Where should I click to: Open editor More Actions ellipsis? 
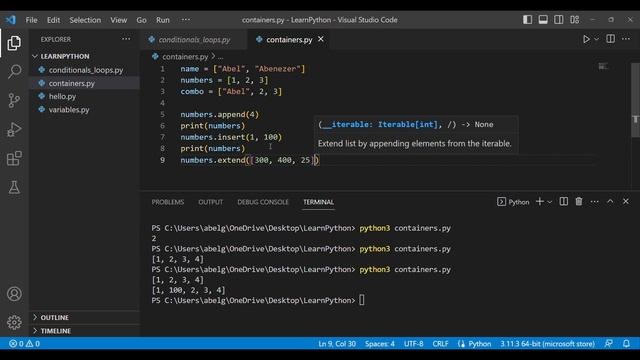tap(626, 39)
